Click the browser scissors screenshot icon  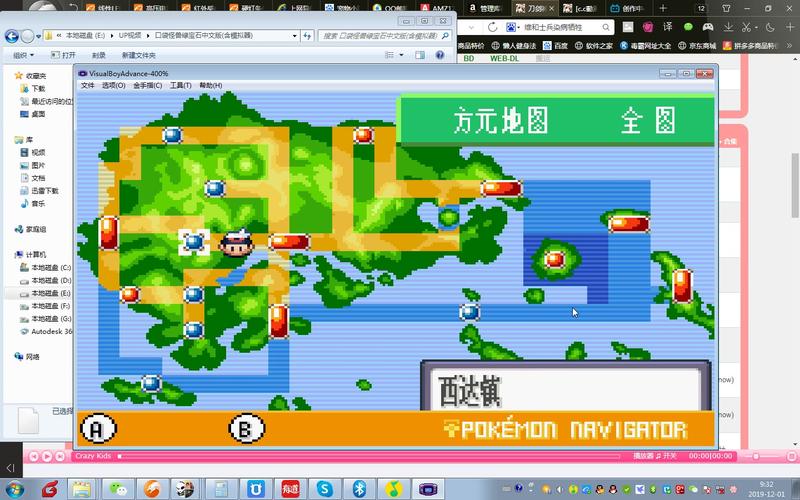746,27
